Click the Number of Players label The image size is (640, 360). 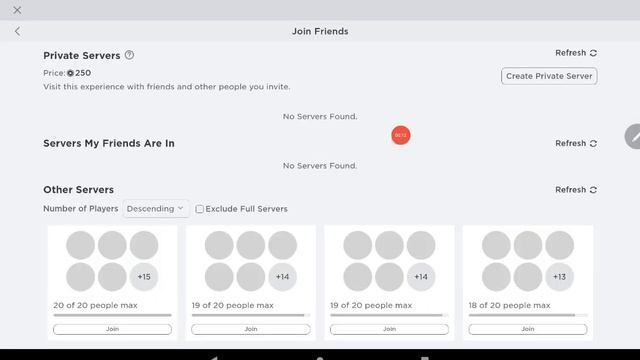(81, 209)
